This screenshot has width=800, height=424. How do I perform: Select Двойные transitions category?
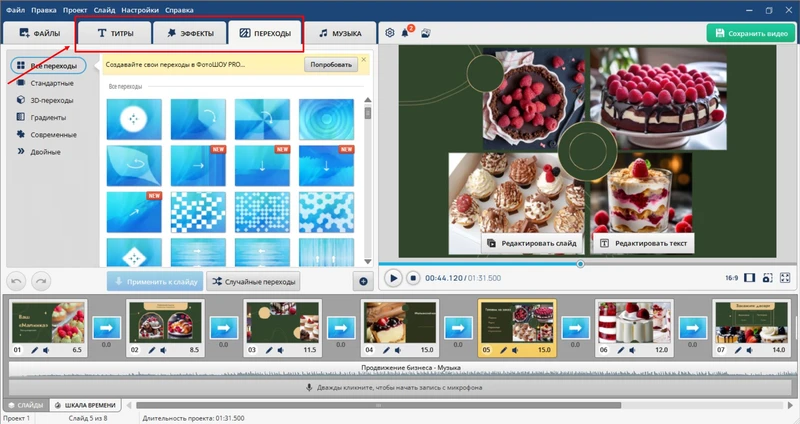[39, 152]
